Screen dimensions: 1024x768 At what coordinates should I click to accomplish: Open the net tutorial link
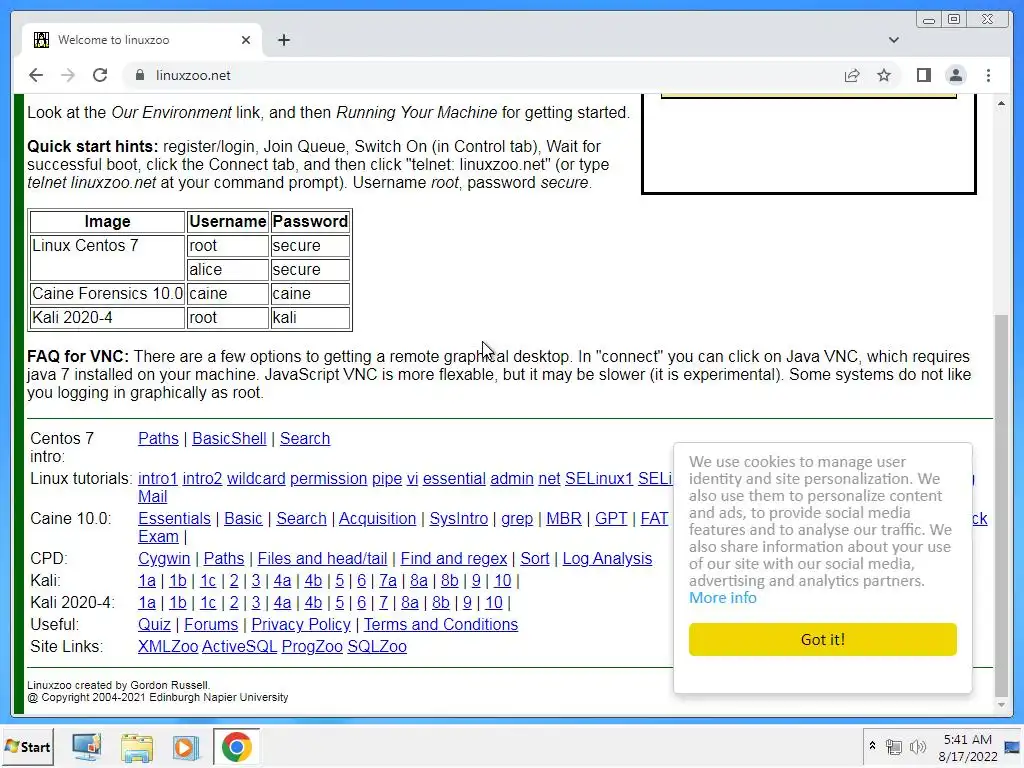click(549, 479)
